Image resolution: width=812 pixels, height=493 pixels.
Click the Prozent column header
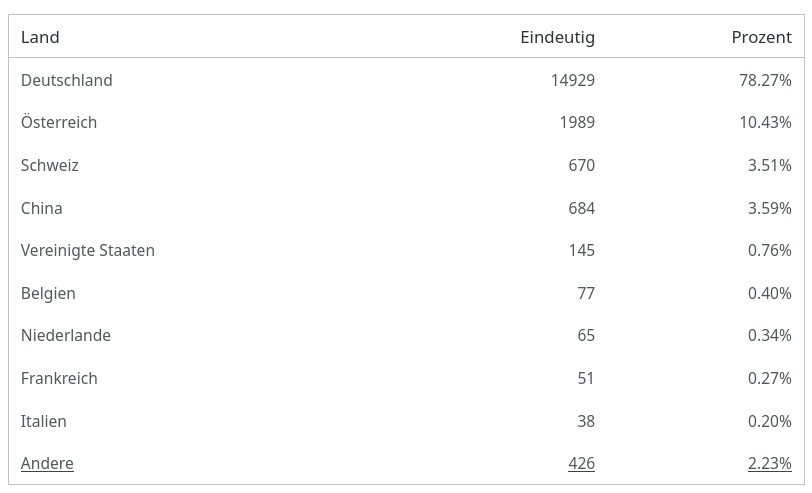coord(761,37)
